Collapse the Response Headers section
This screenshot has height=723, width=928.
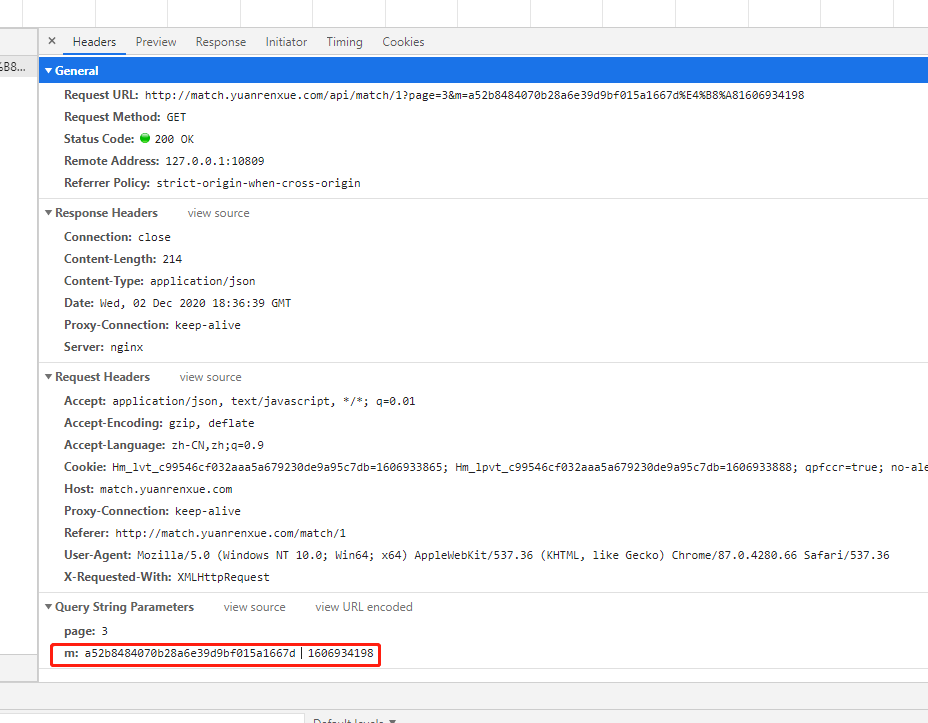(x=49, y=212)
